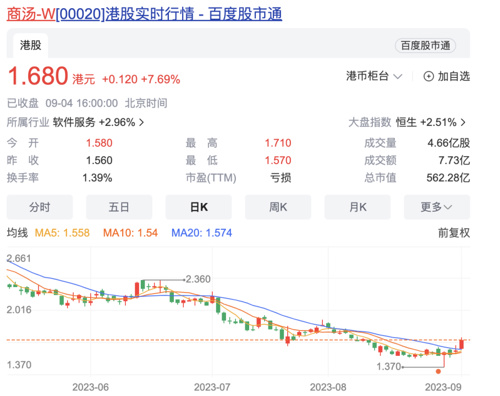Click the 百度股市通 badge button

coord(425,46)
